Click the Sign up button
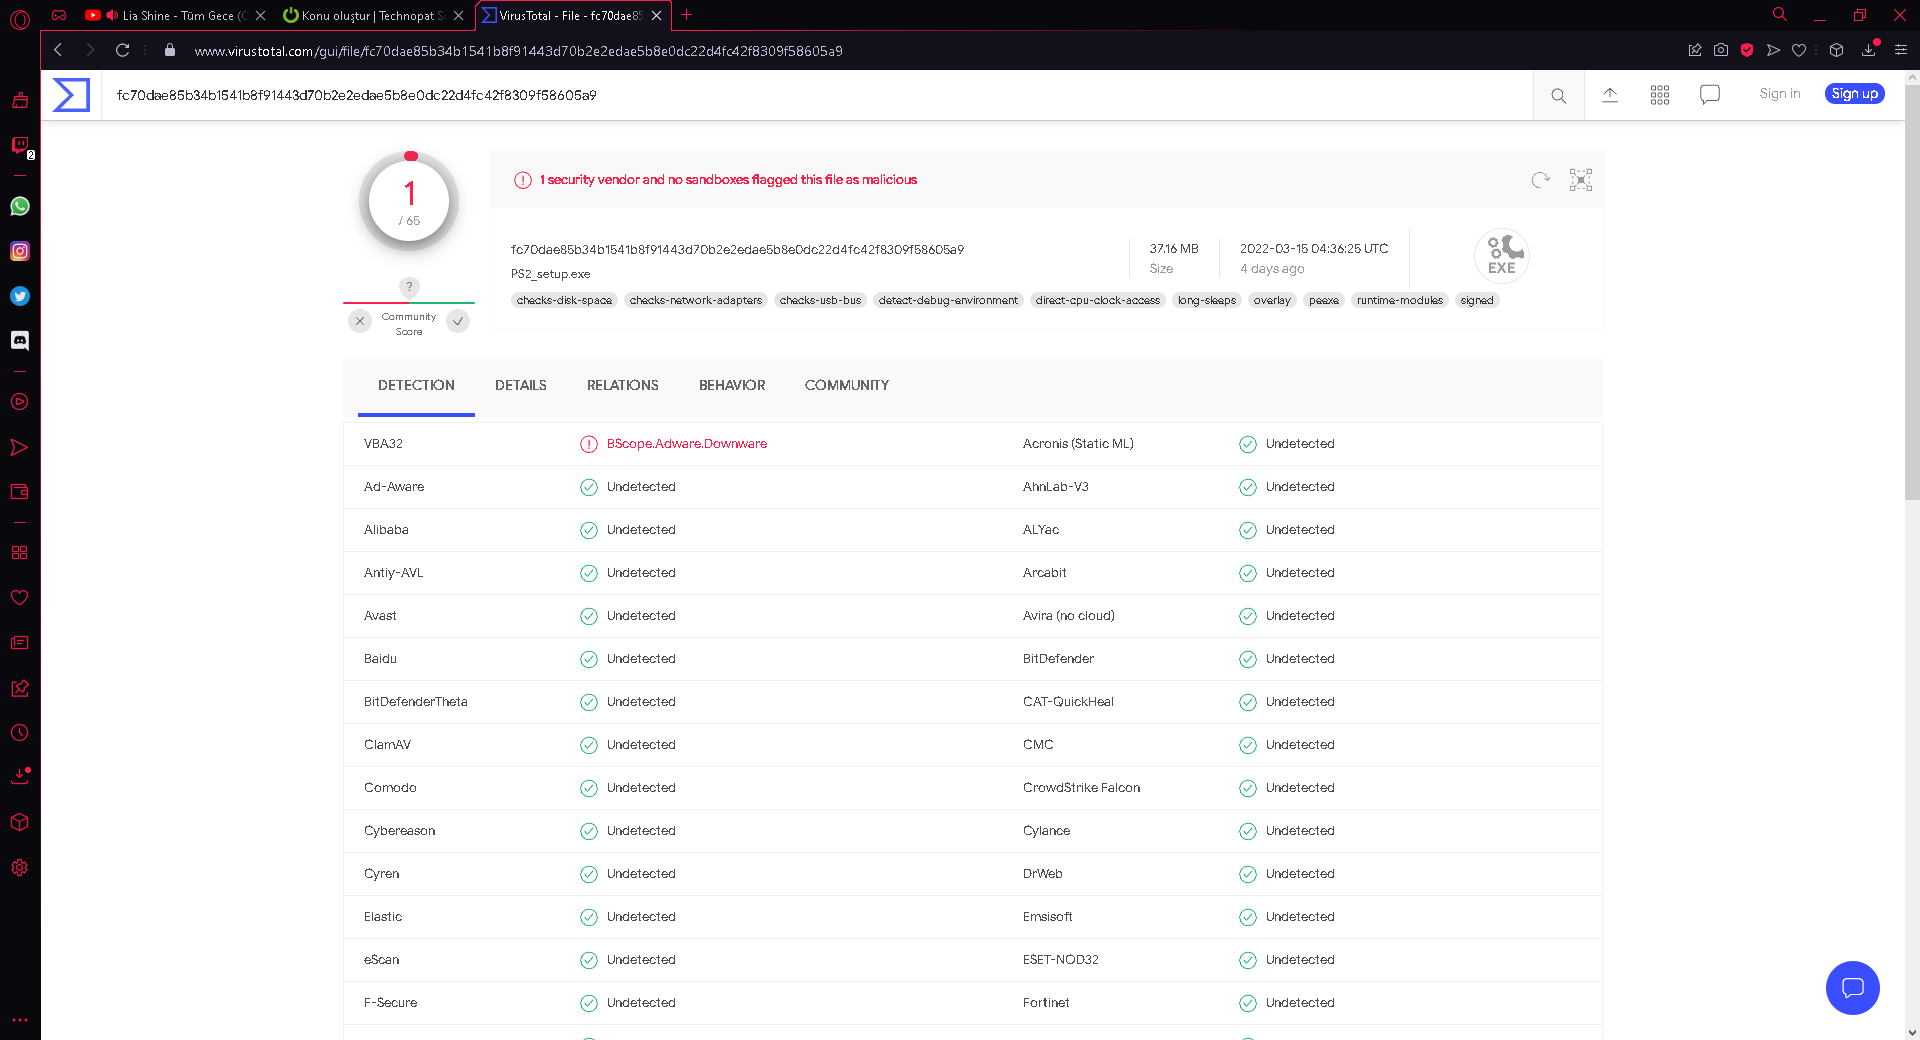1920x1040 pixels. tap(1855, 94)
